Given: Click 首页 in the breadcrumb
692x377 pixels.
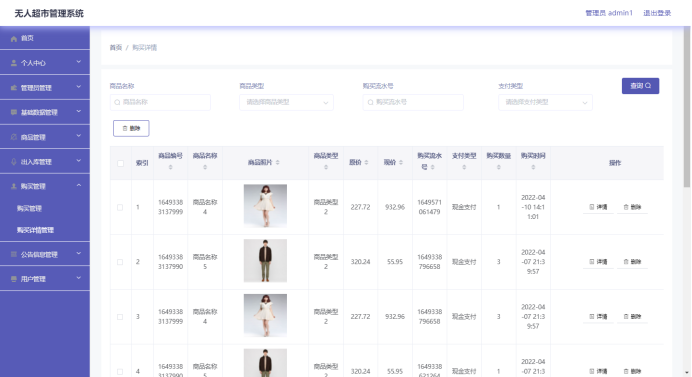Looking at the screenshot, I should pos(116,48).
